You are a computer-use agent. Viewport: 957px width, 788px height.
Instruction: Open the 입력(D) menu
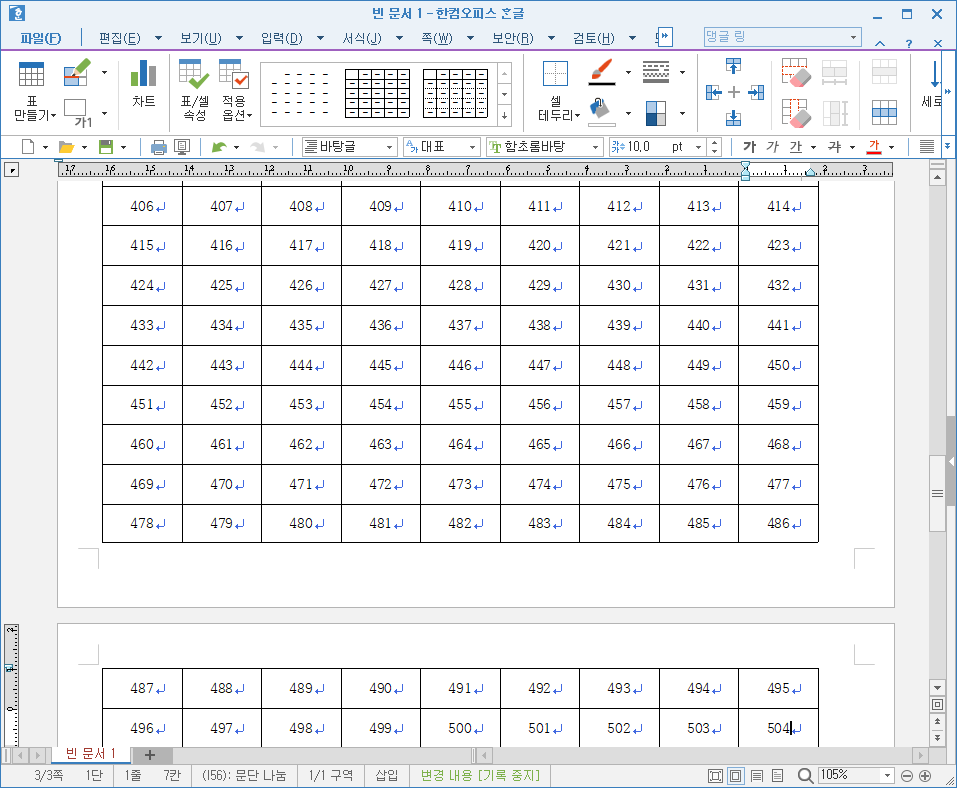(x=281, y=38)
